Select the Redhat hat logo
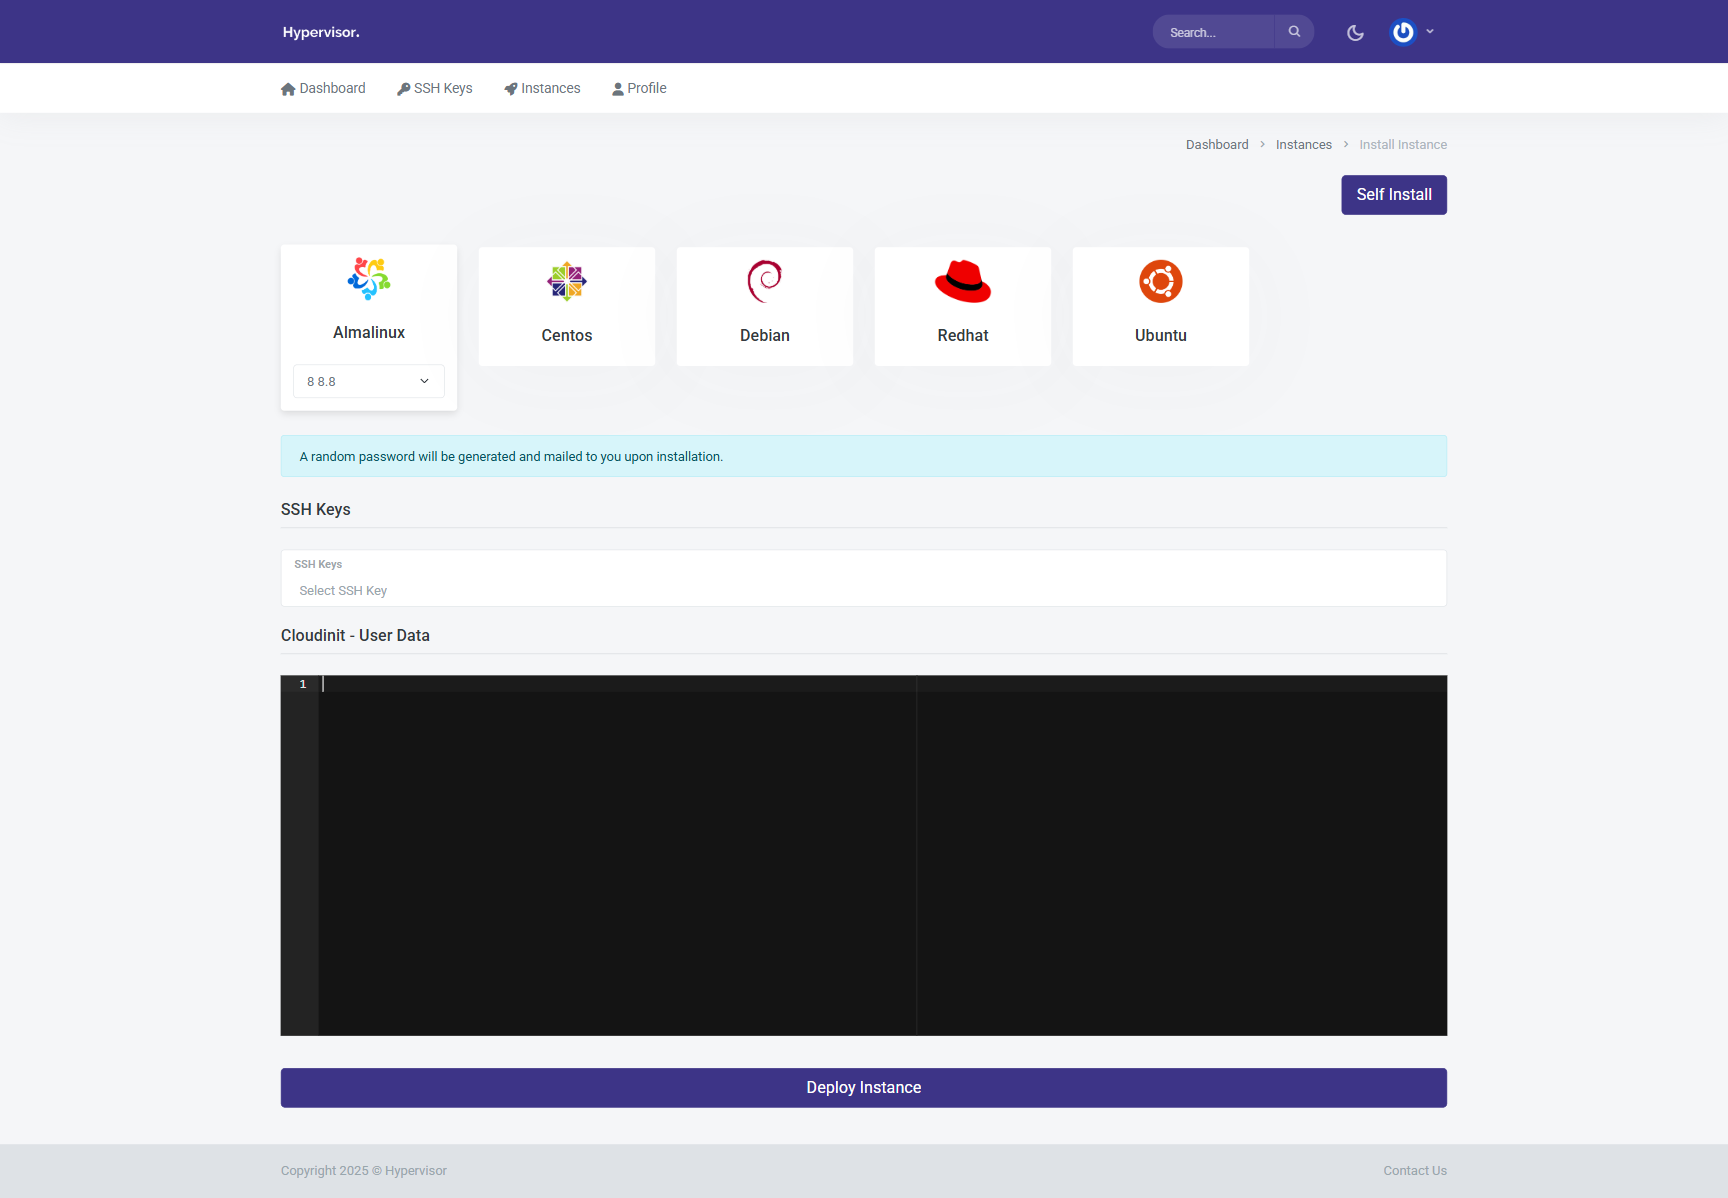The height and width of the screenshot is (1198, 1728). 963,281
